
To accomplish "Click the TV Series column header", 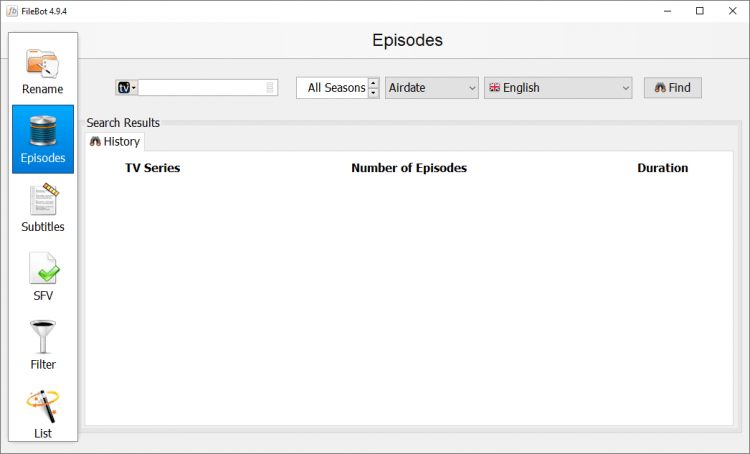I will [152, 168].
